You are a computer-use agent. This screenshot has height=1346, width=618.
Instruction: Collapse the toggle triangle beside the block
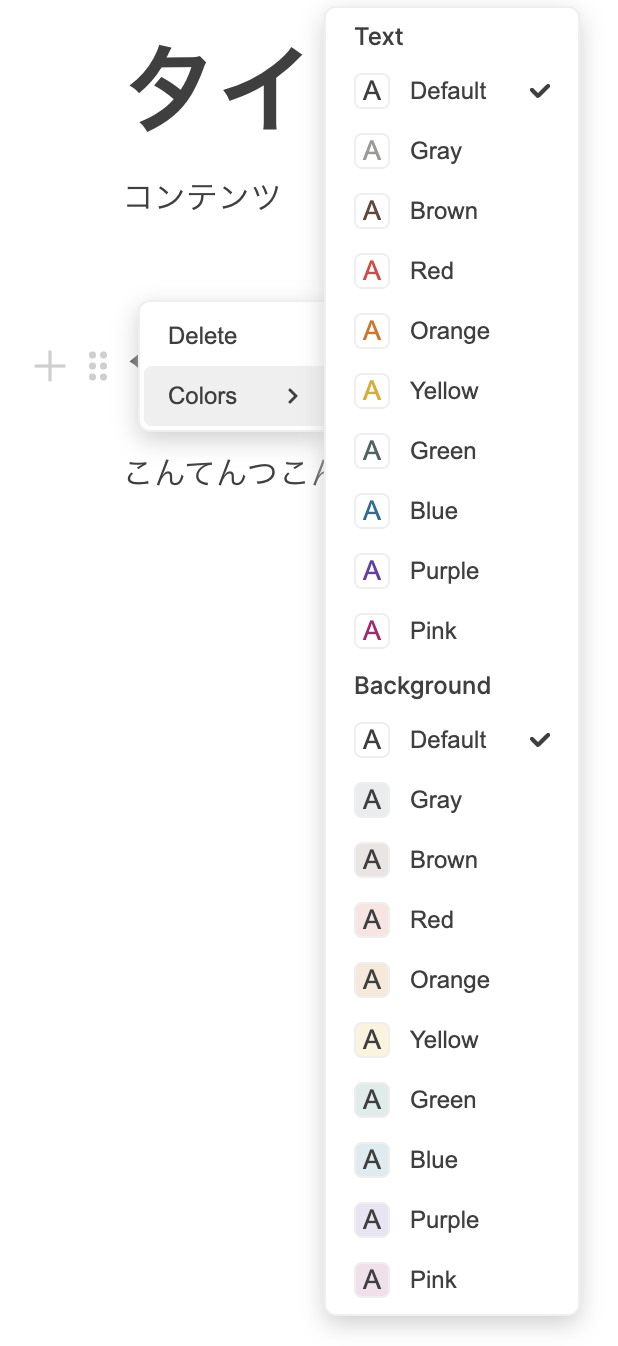click(133, 361)
